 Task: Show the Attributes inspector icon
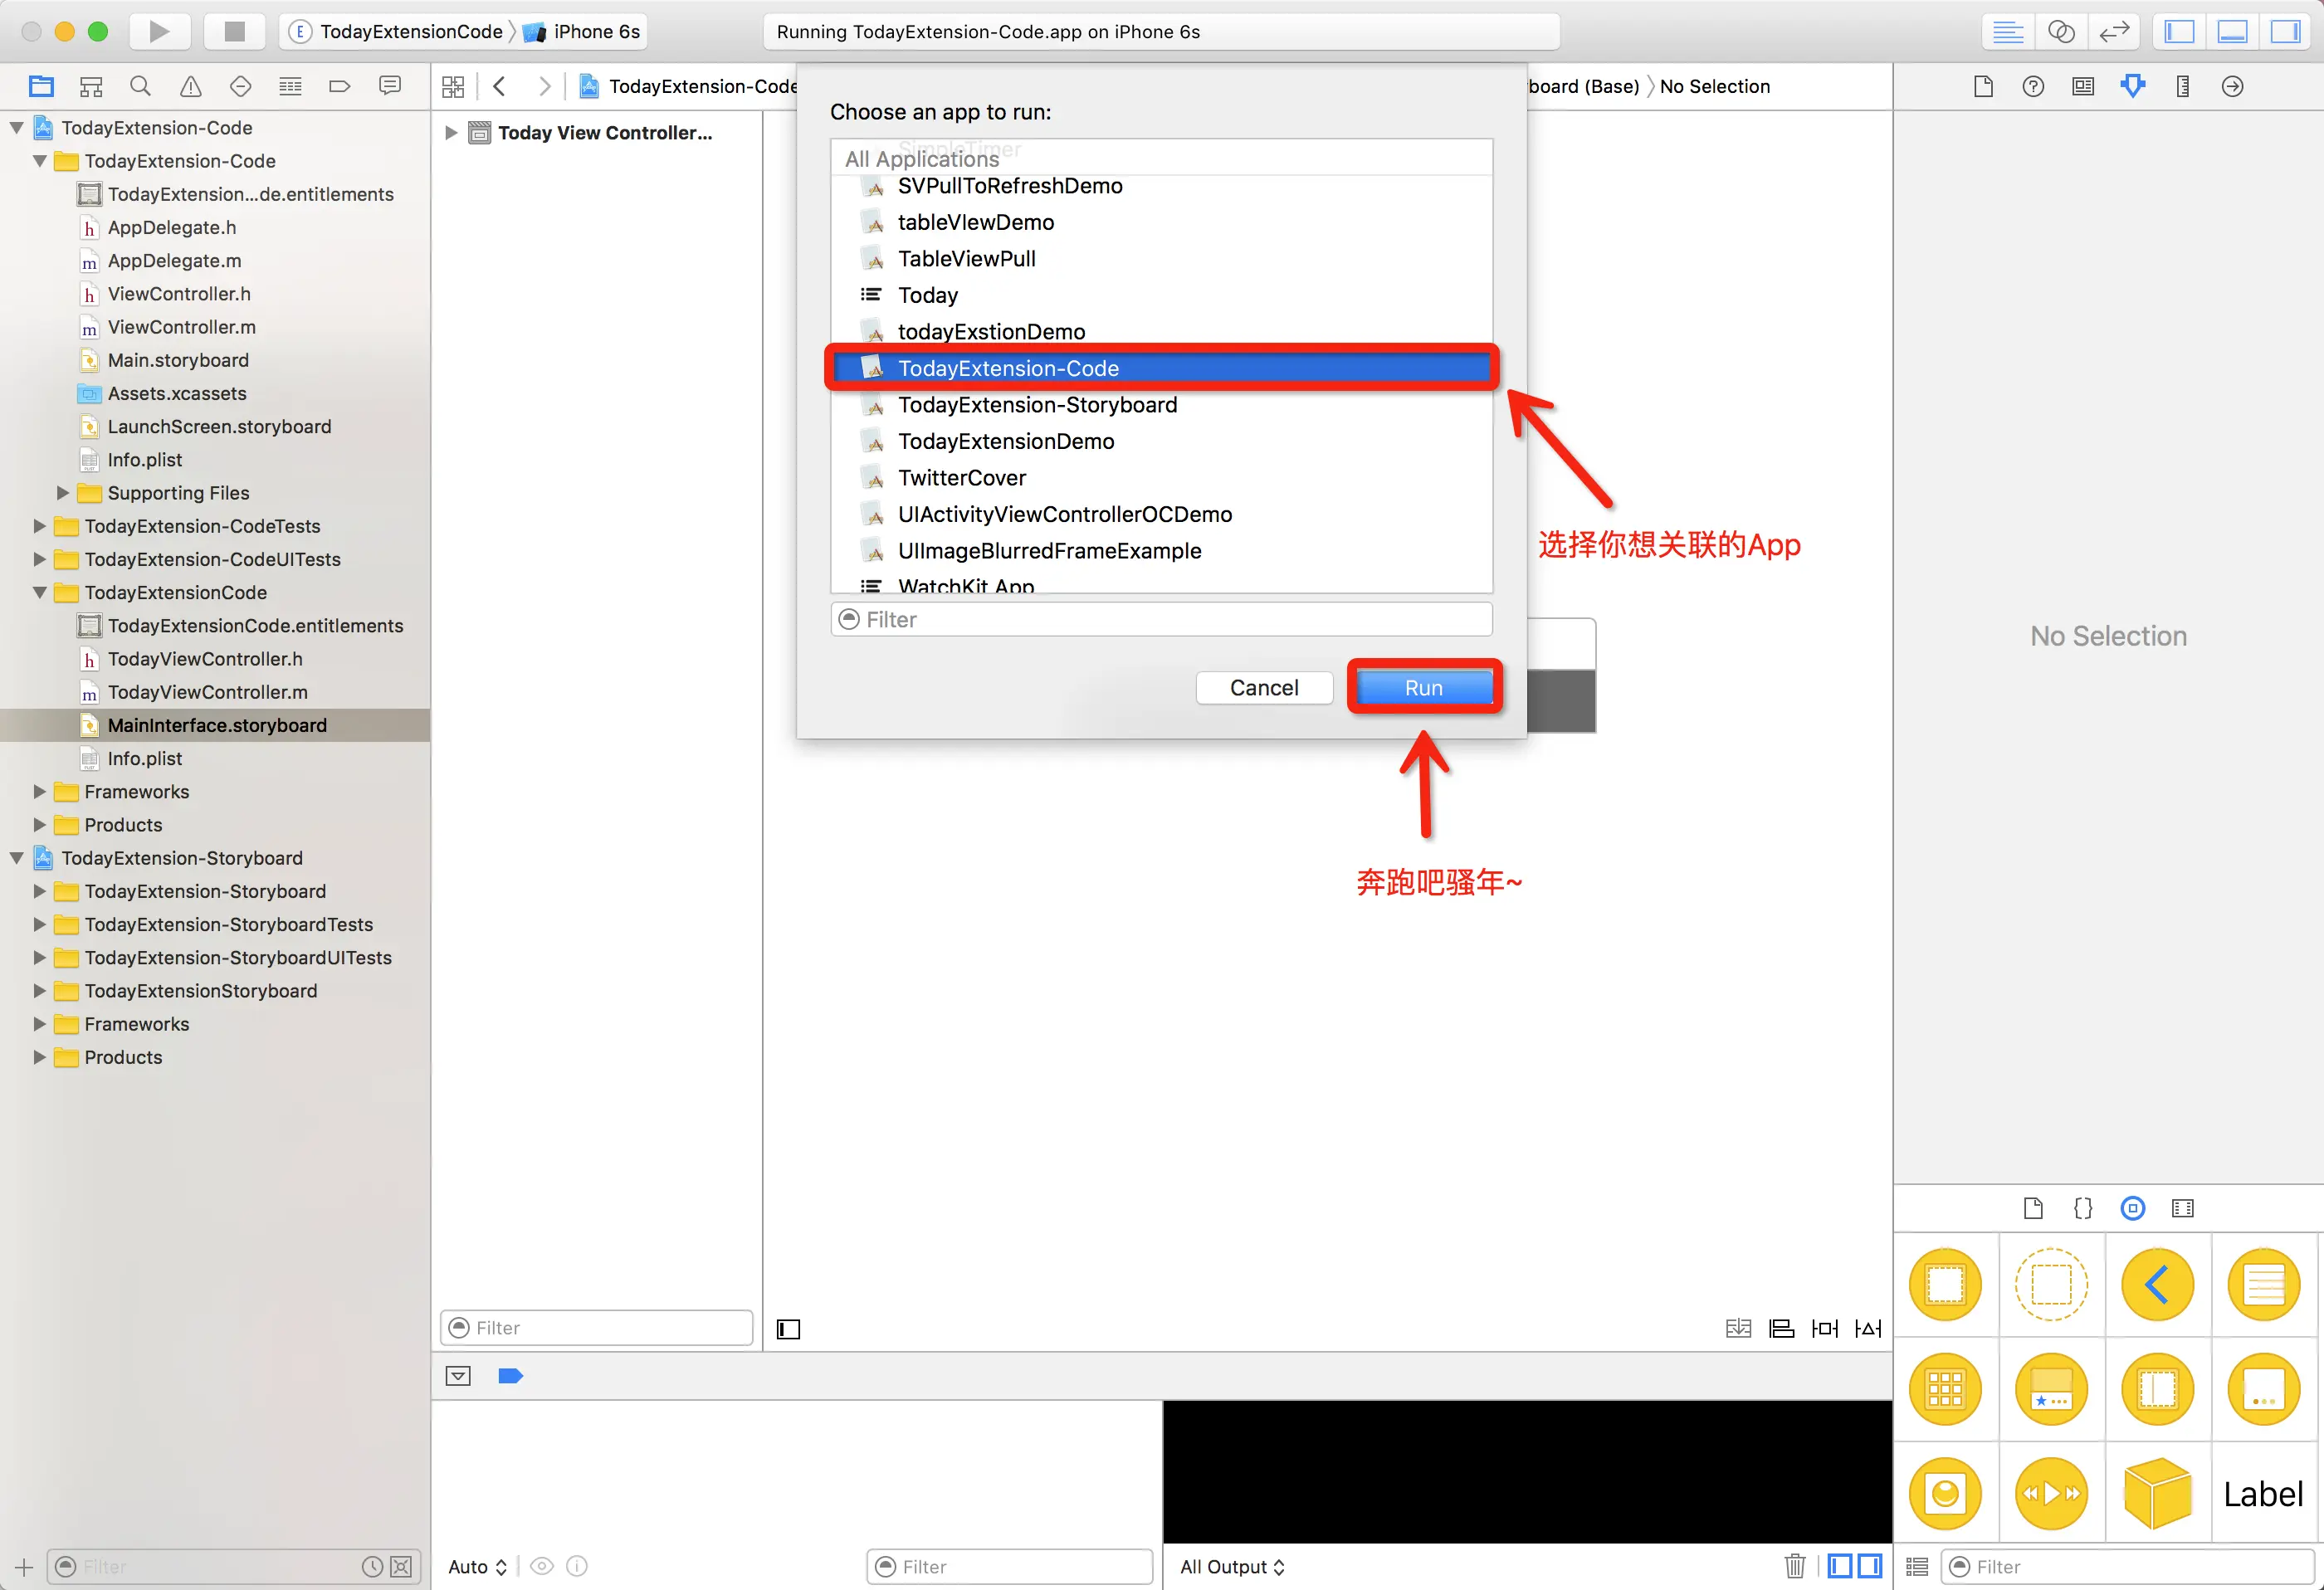[x=2132, y=86]
